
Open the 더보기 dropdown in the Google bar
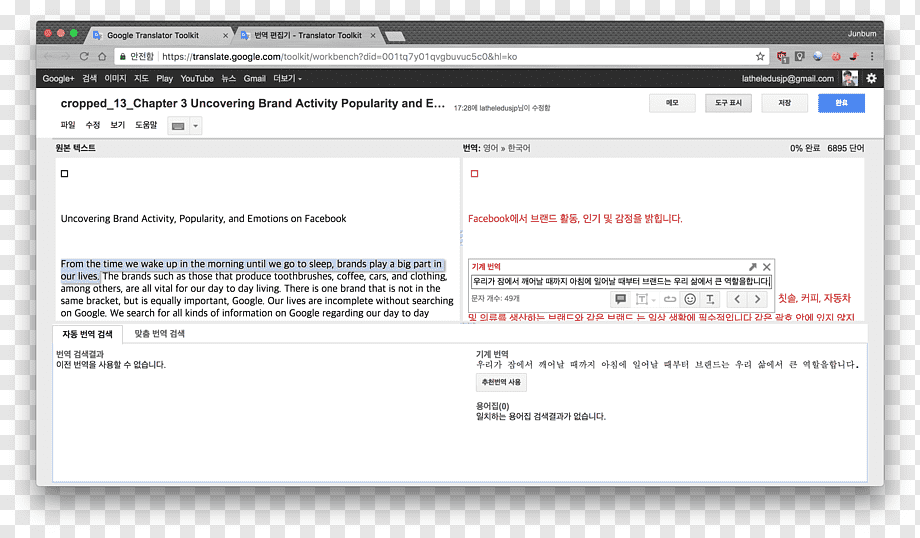[x=288, y=79]
